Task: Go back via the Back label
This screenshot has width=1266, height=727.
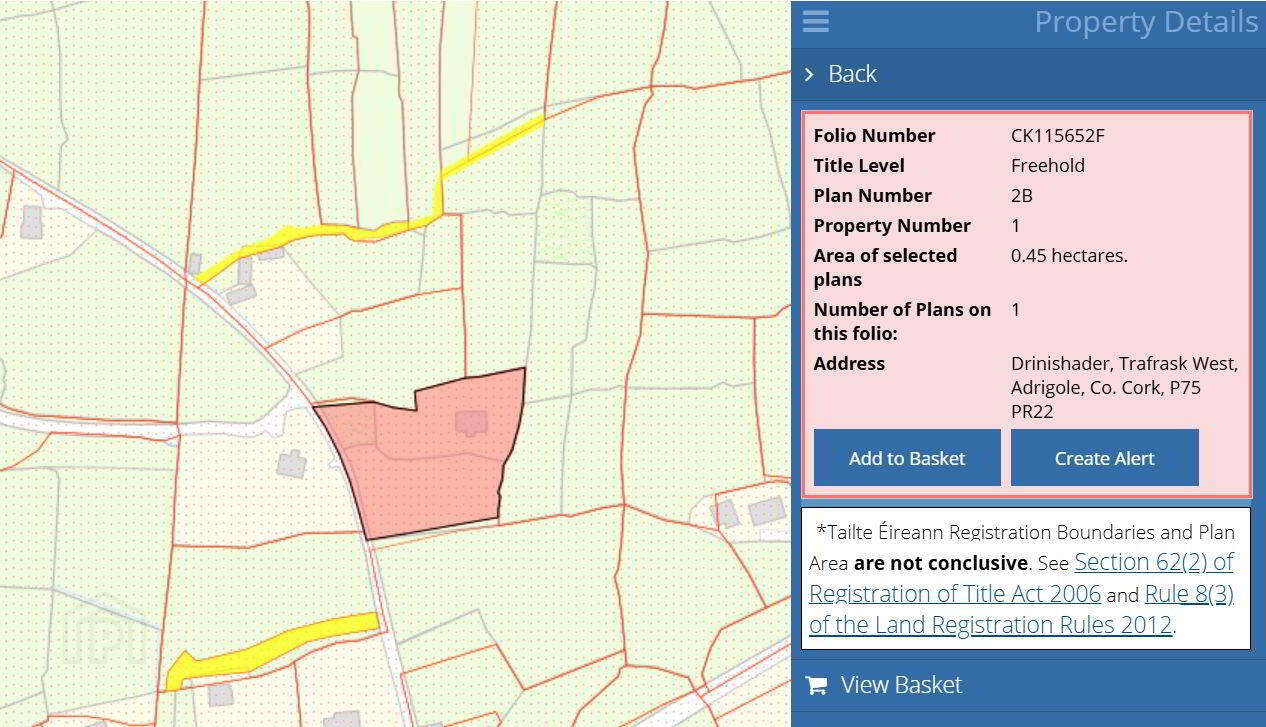Action: click(852, 74)
